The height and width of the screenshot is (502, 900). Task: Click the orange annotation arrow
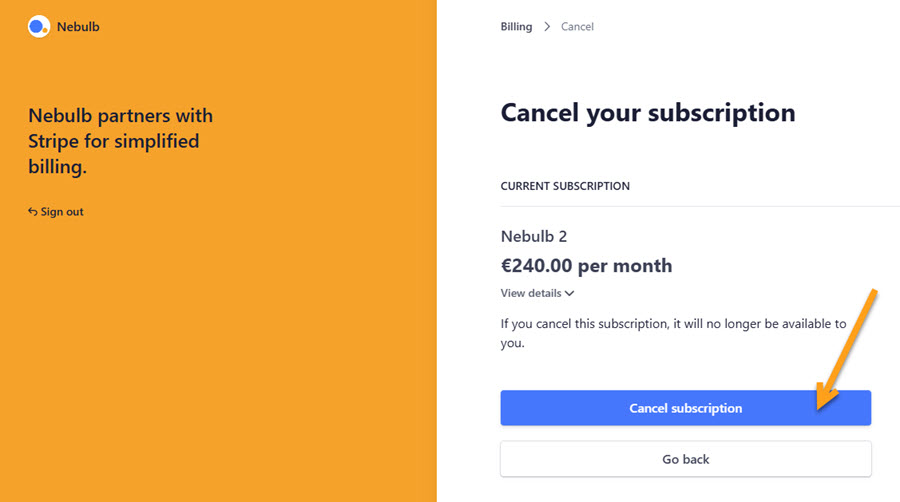[847, 350]
